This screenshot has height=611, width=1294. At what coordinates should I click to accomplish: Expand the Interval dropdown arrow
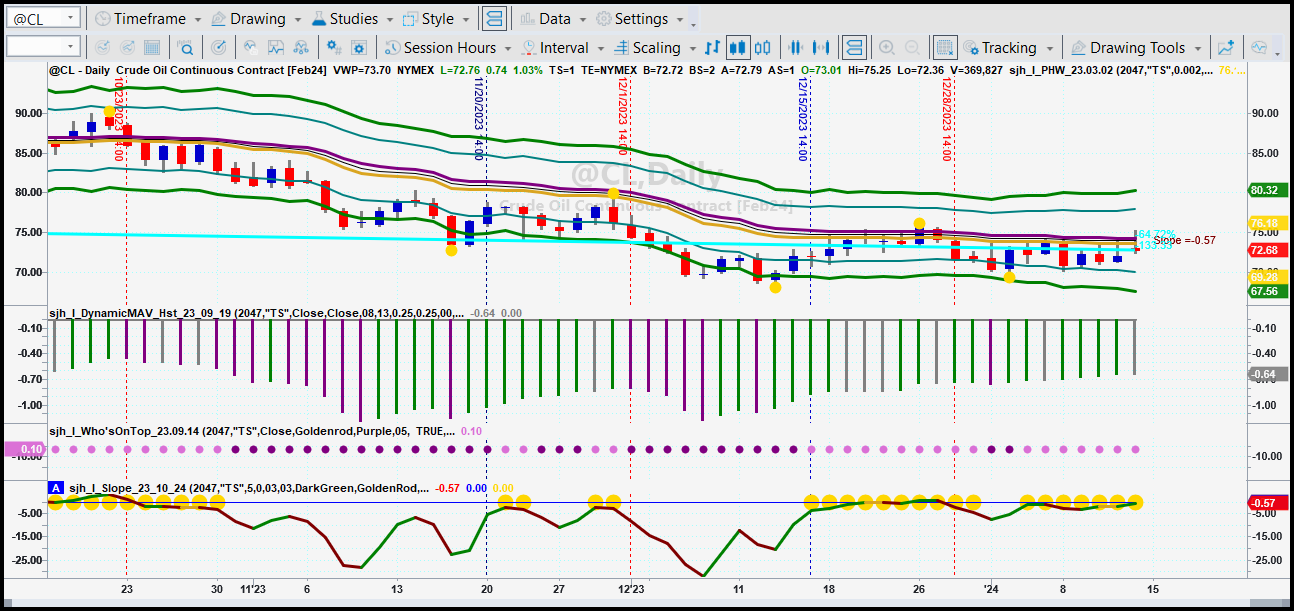point(600,47)
